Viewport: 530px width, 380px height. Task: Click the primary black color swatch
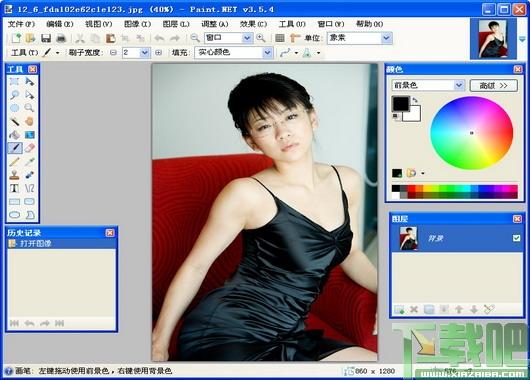[401, 103]
